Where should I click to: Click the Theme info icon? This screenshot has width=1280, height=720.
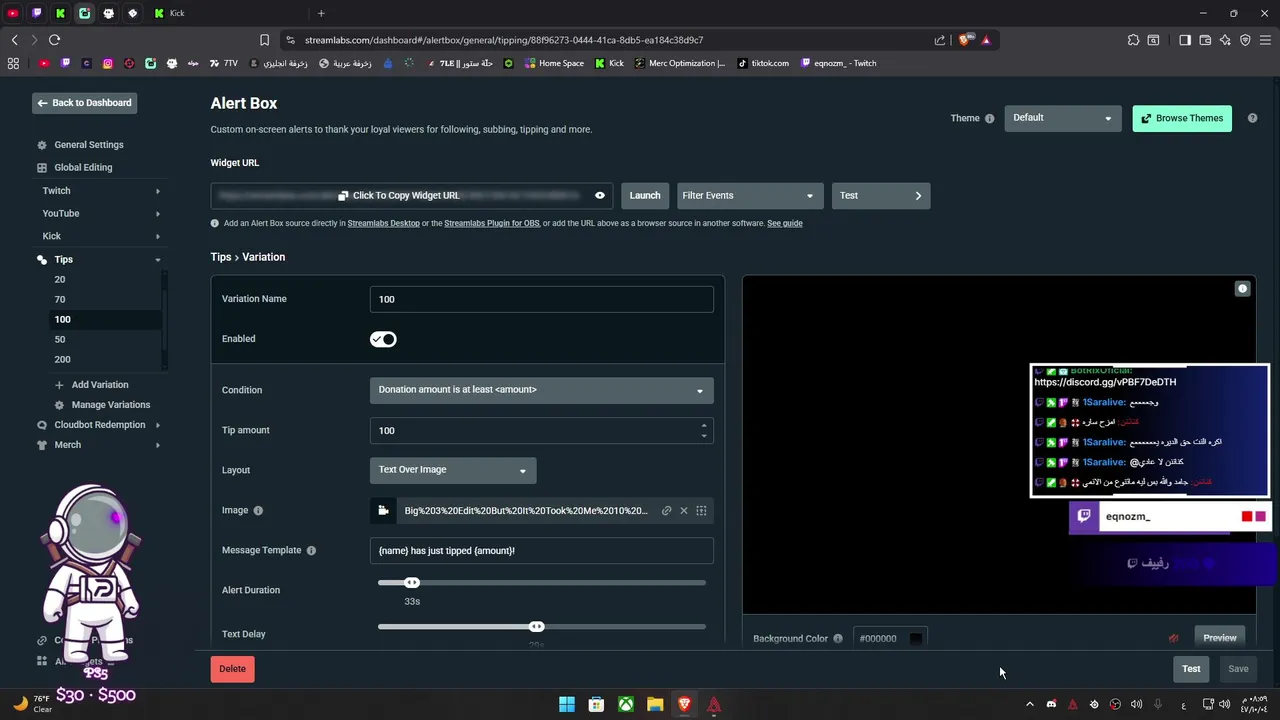click(x=990, y=118)
